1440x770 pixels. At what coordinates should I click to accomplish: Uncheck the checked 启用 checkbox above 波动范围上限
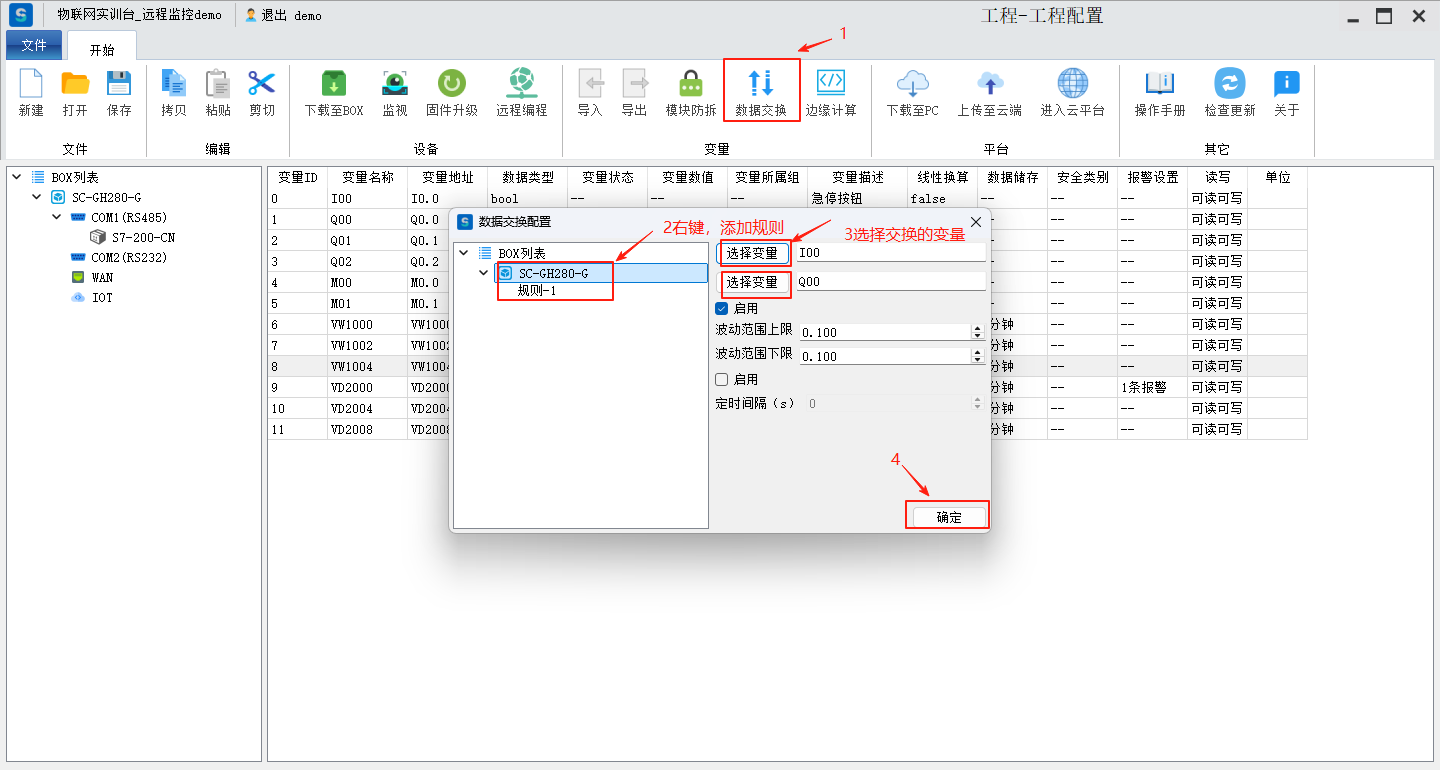(722, 309)
